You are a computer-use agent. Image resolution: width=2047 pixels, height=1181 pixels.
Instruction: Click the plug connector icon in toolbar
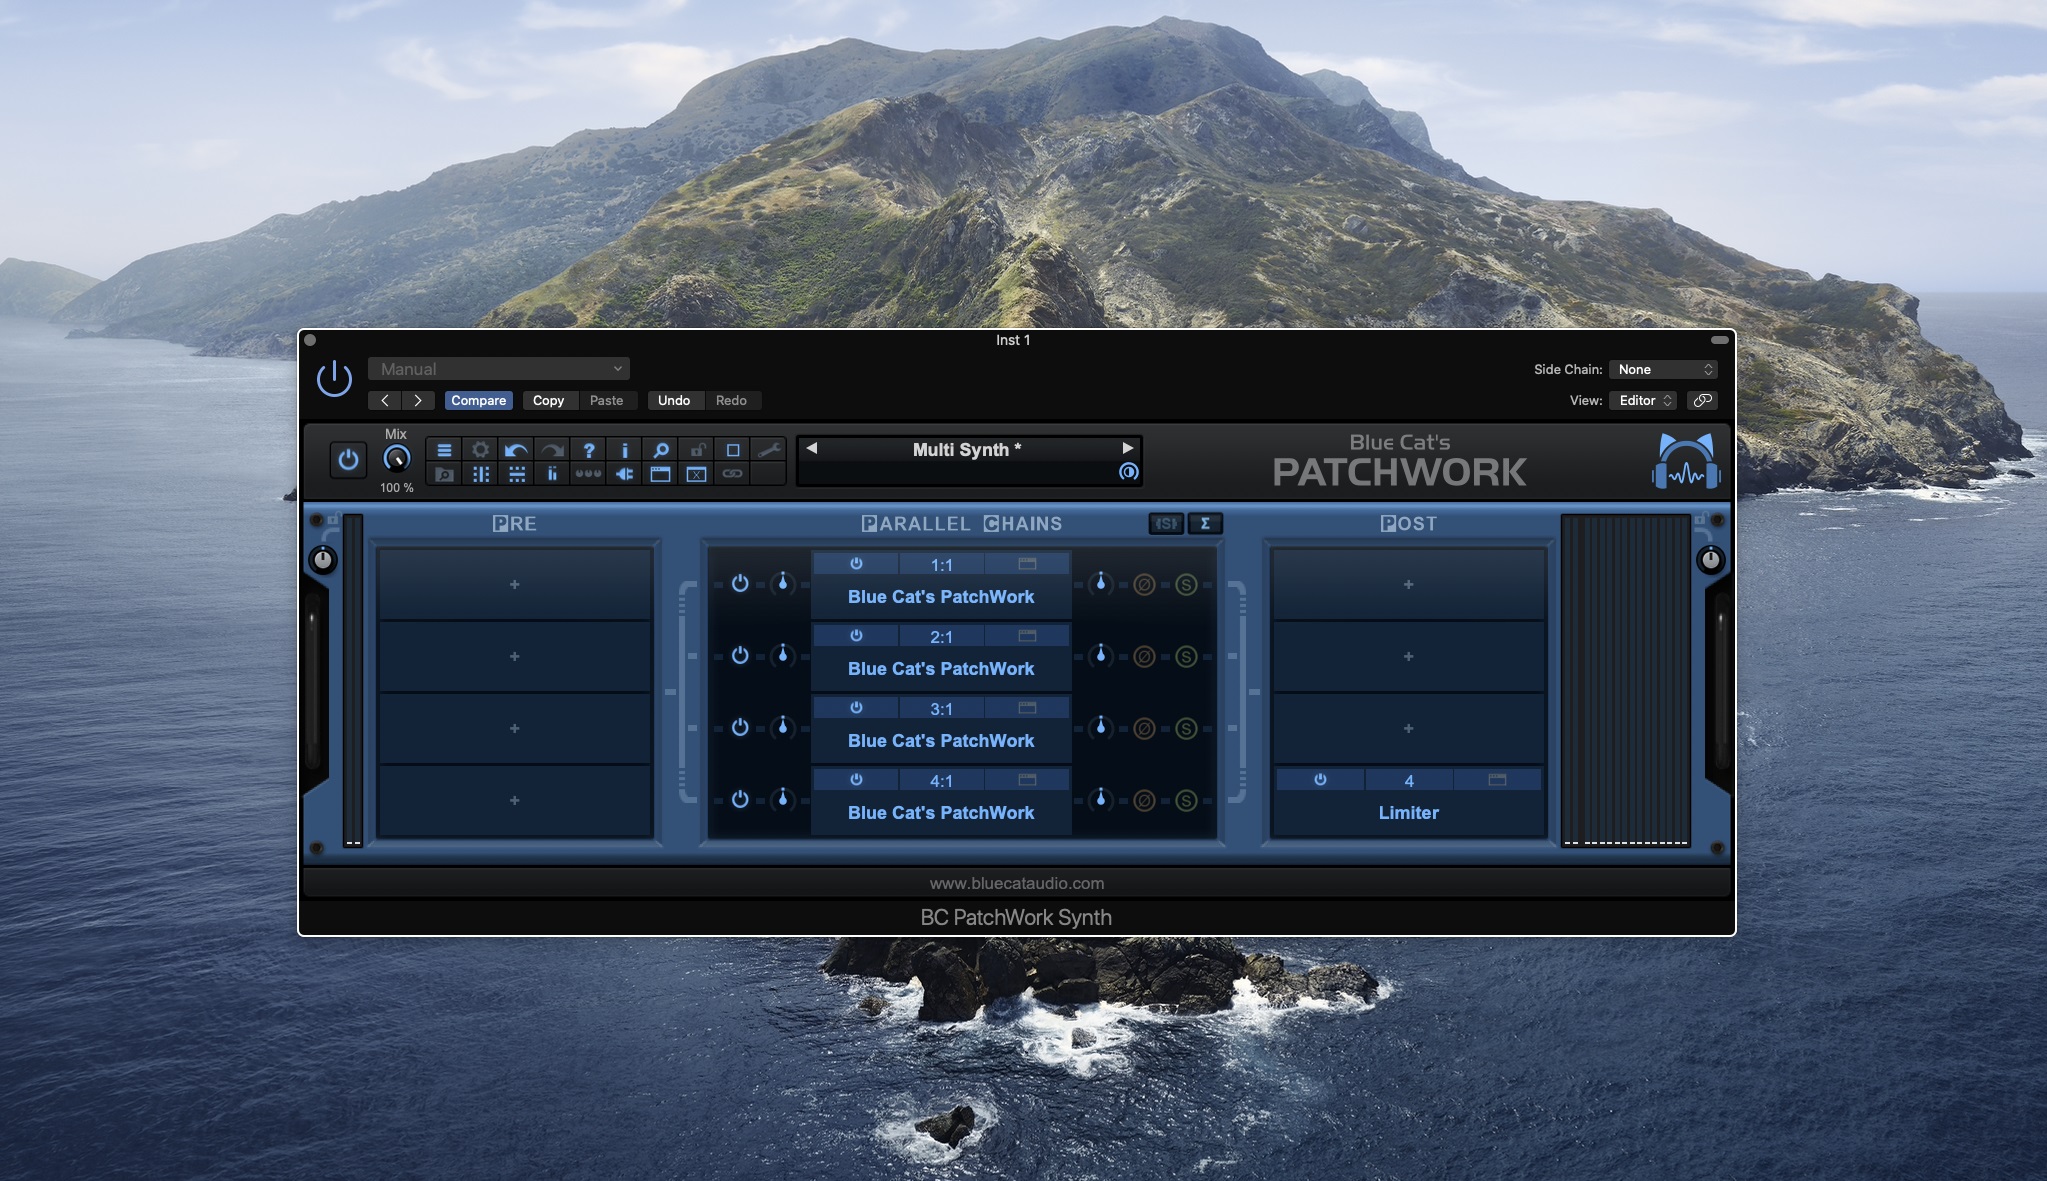coord(624,474)
